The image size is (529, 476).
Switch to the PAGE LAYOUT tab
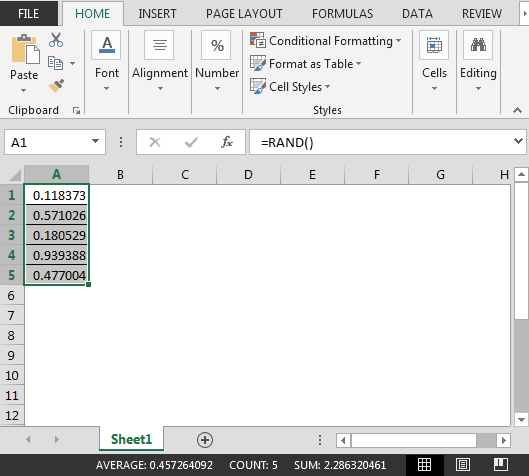pyautogui.click(x=244, y=13)
